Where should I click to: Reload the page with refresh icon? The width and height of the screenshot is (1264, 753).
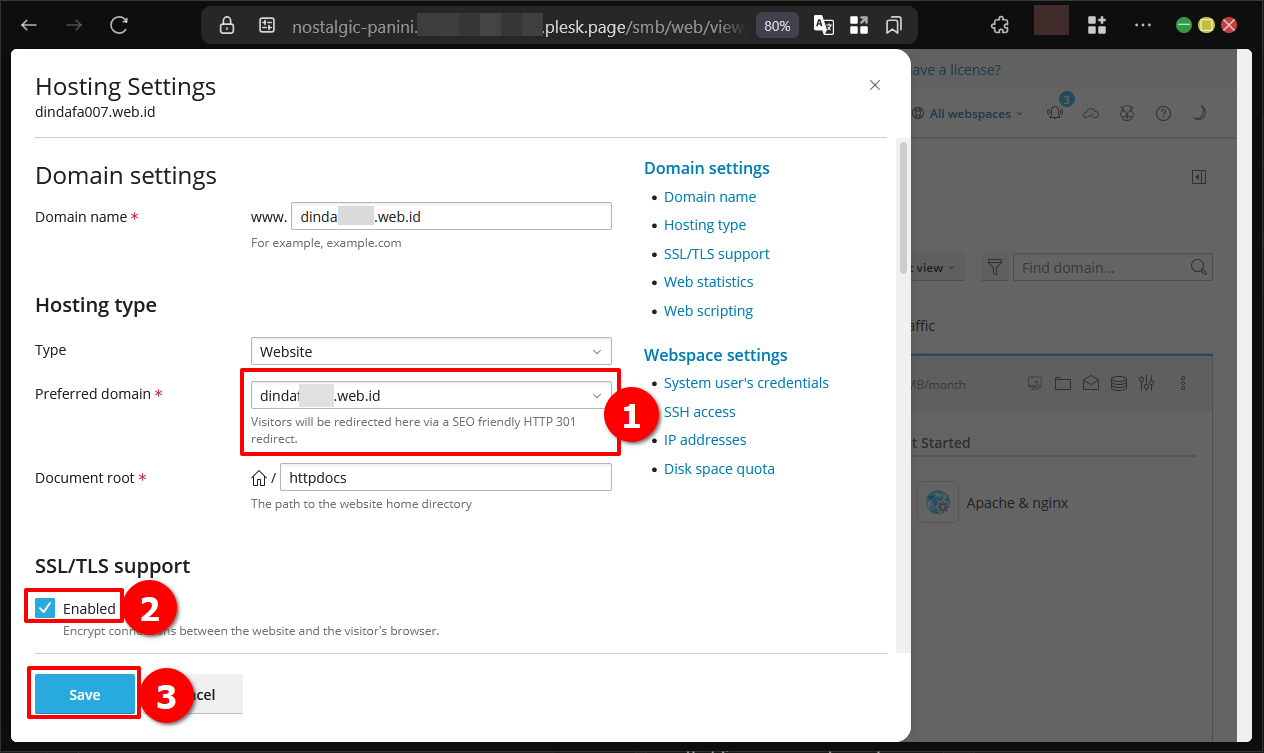[119, 26]
